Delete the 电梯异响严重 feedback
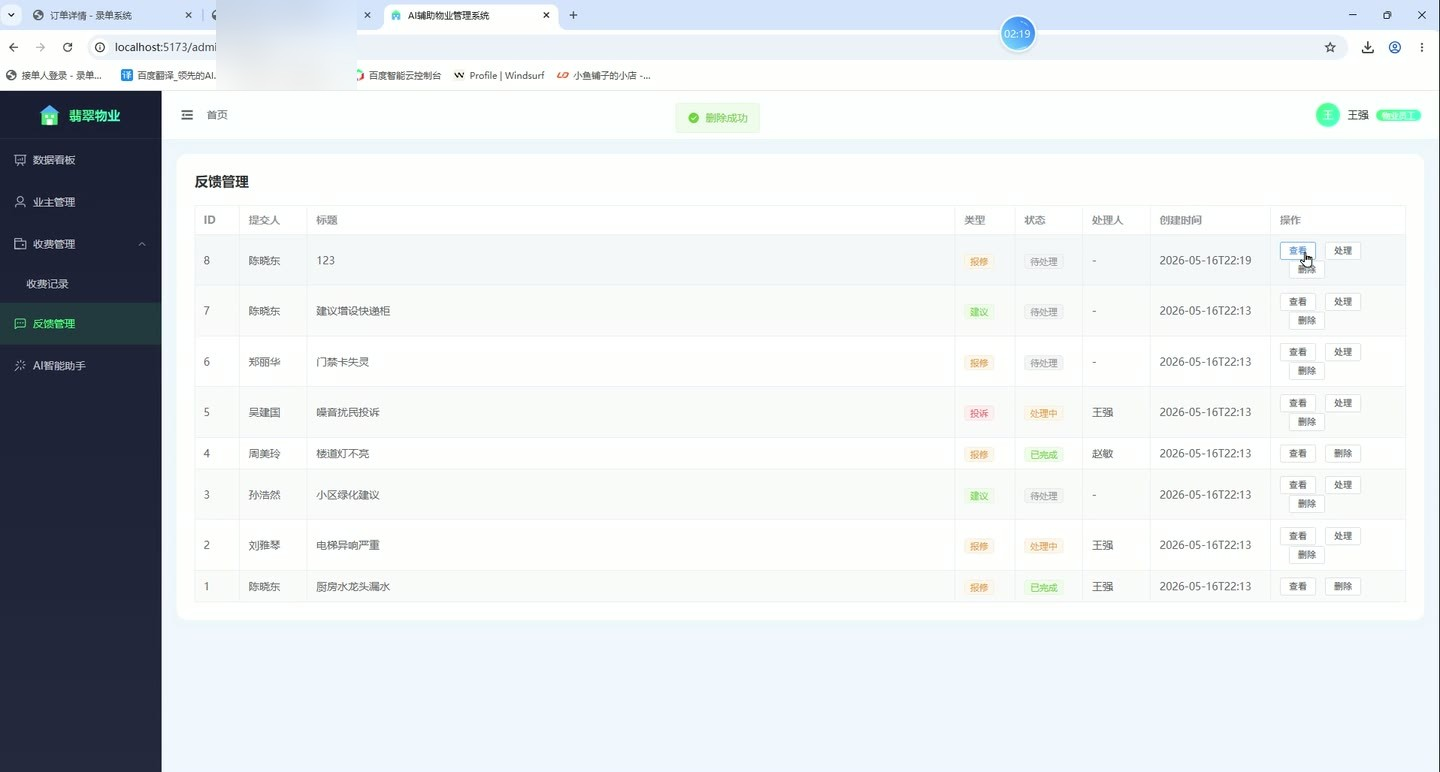 coord(1307,555)
